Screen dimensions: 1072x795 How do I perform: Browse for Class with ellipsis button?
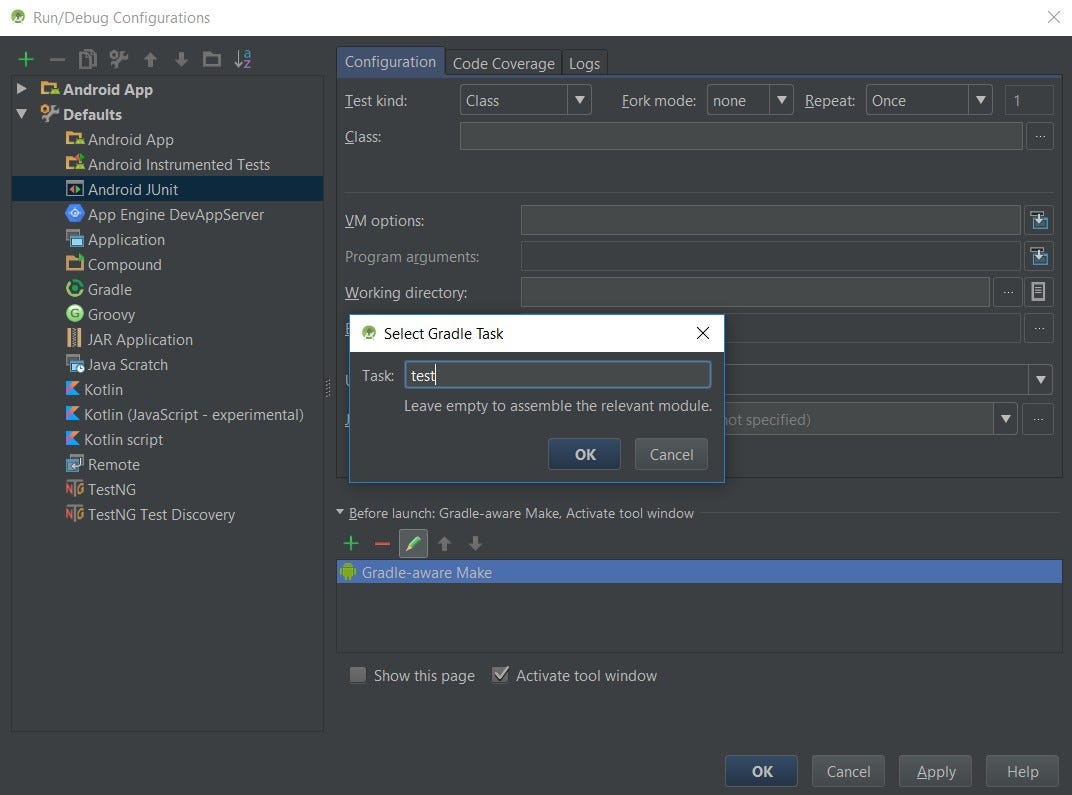click(1040, 137)
